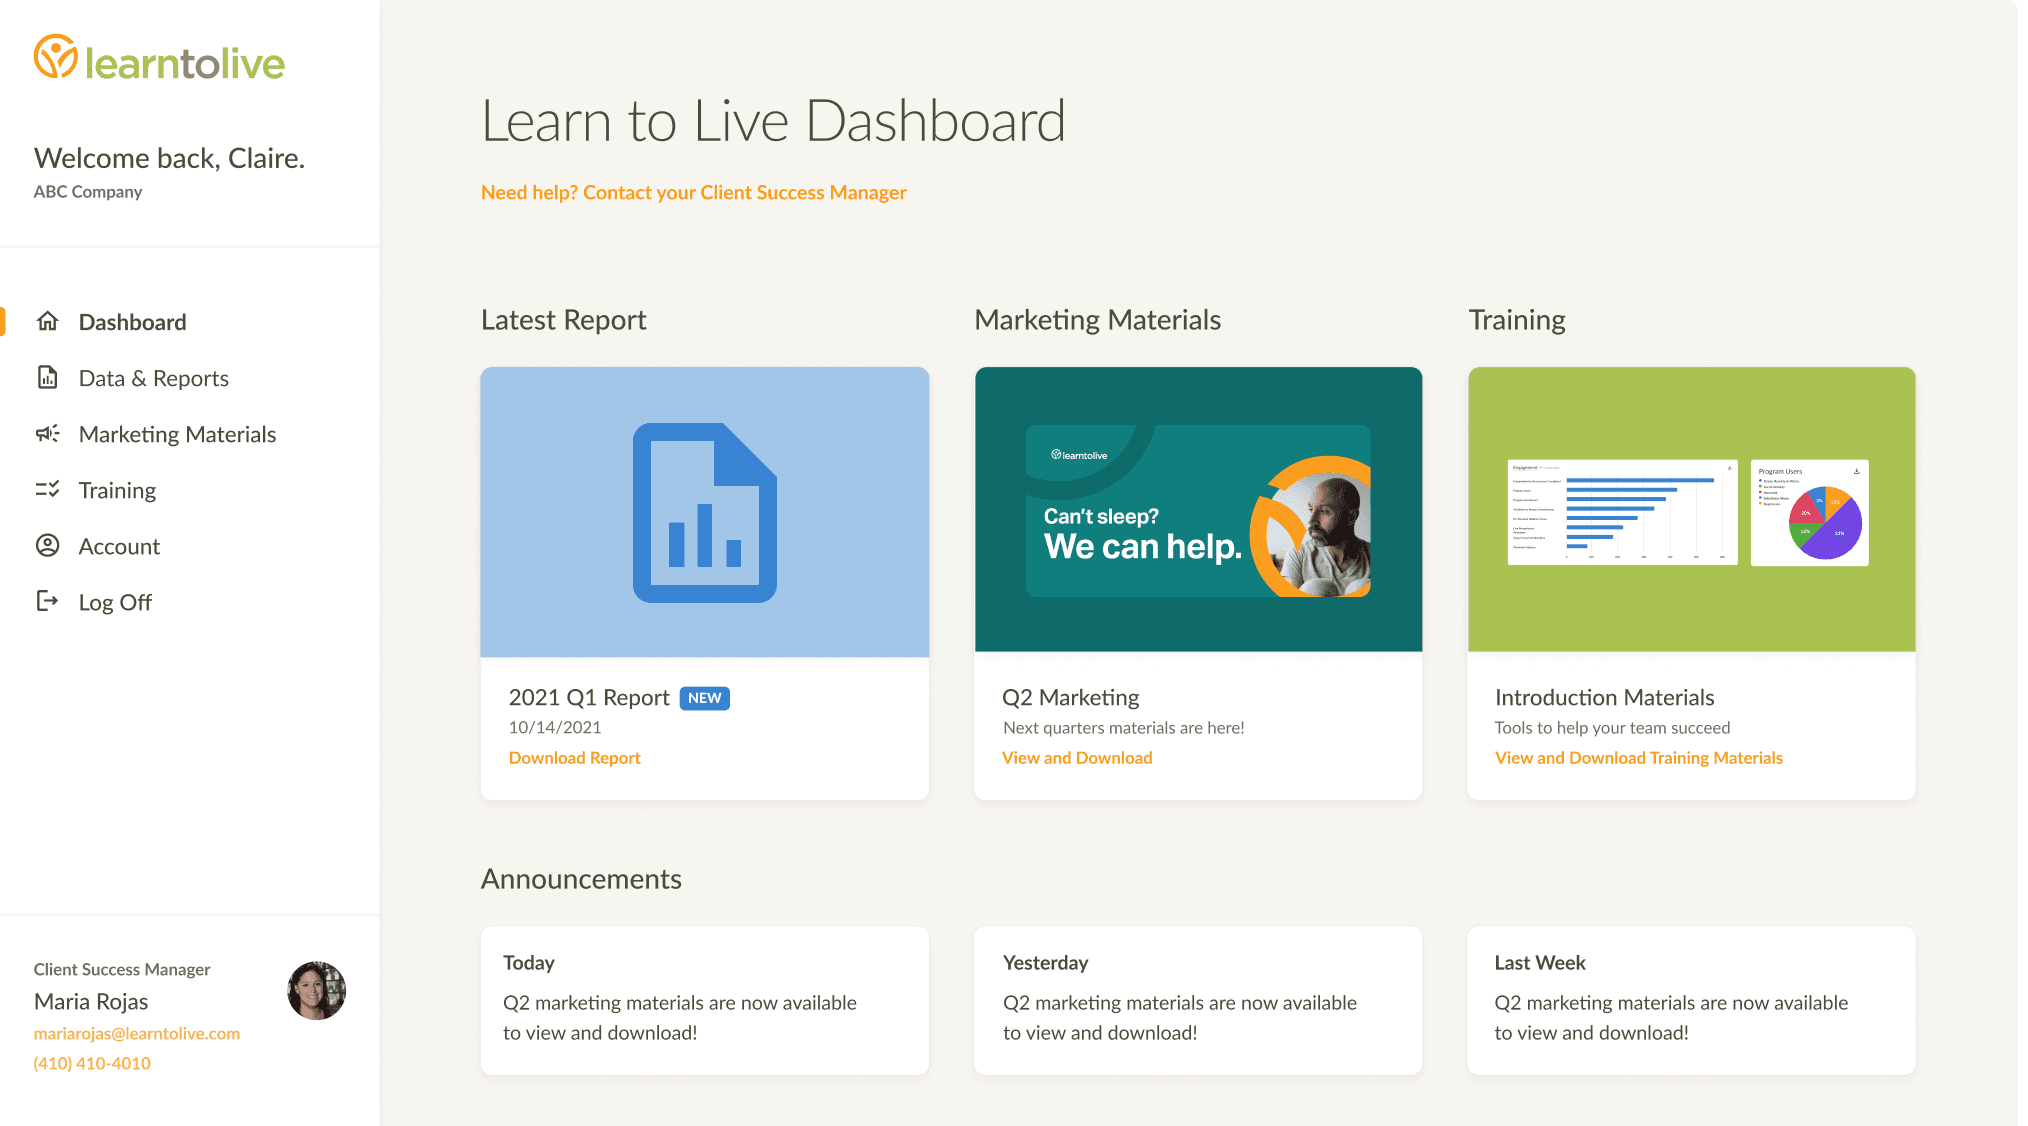Click the Can't sleep marketing banner thumbnail

click(x=1198, y=510)
